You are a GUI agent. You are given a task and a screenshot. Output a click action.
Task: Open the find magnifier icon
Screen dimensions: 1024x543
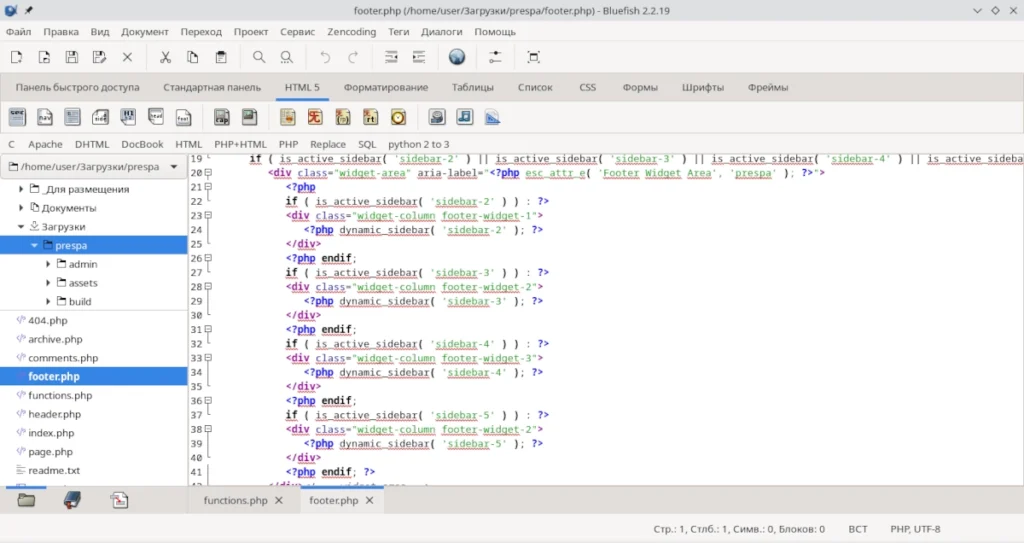point(259,58)
